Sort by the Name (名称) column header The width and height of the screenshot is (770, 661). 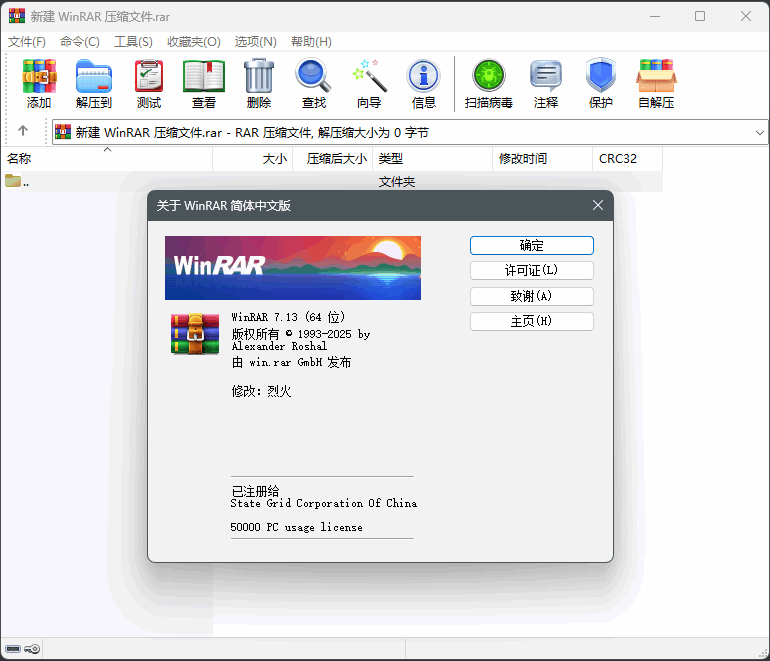[x=19, y=158]
